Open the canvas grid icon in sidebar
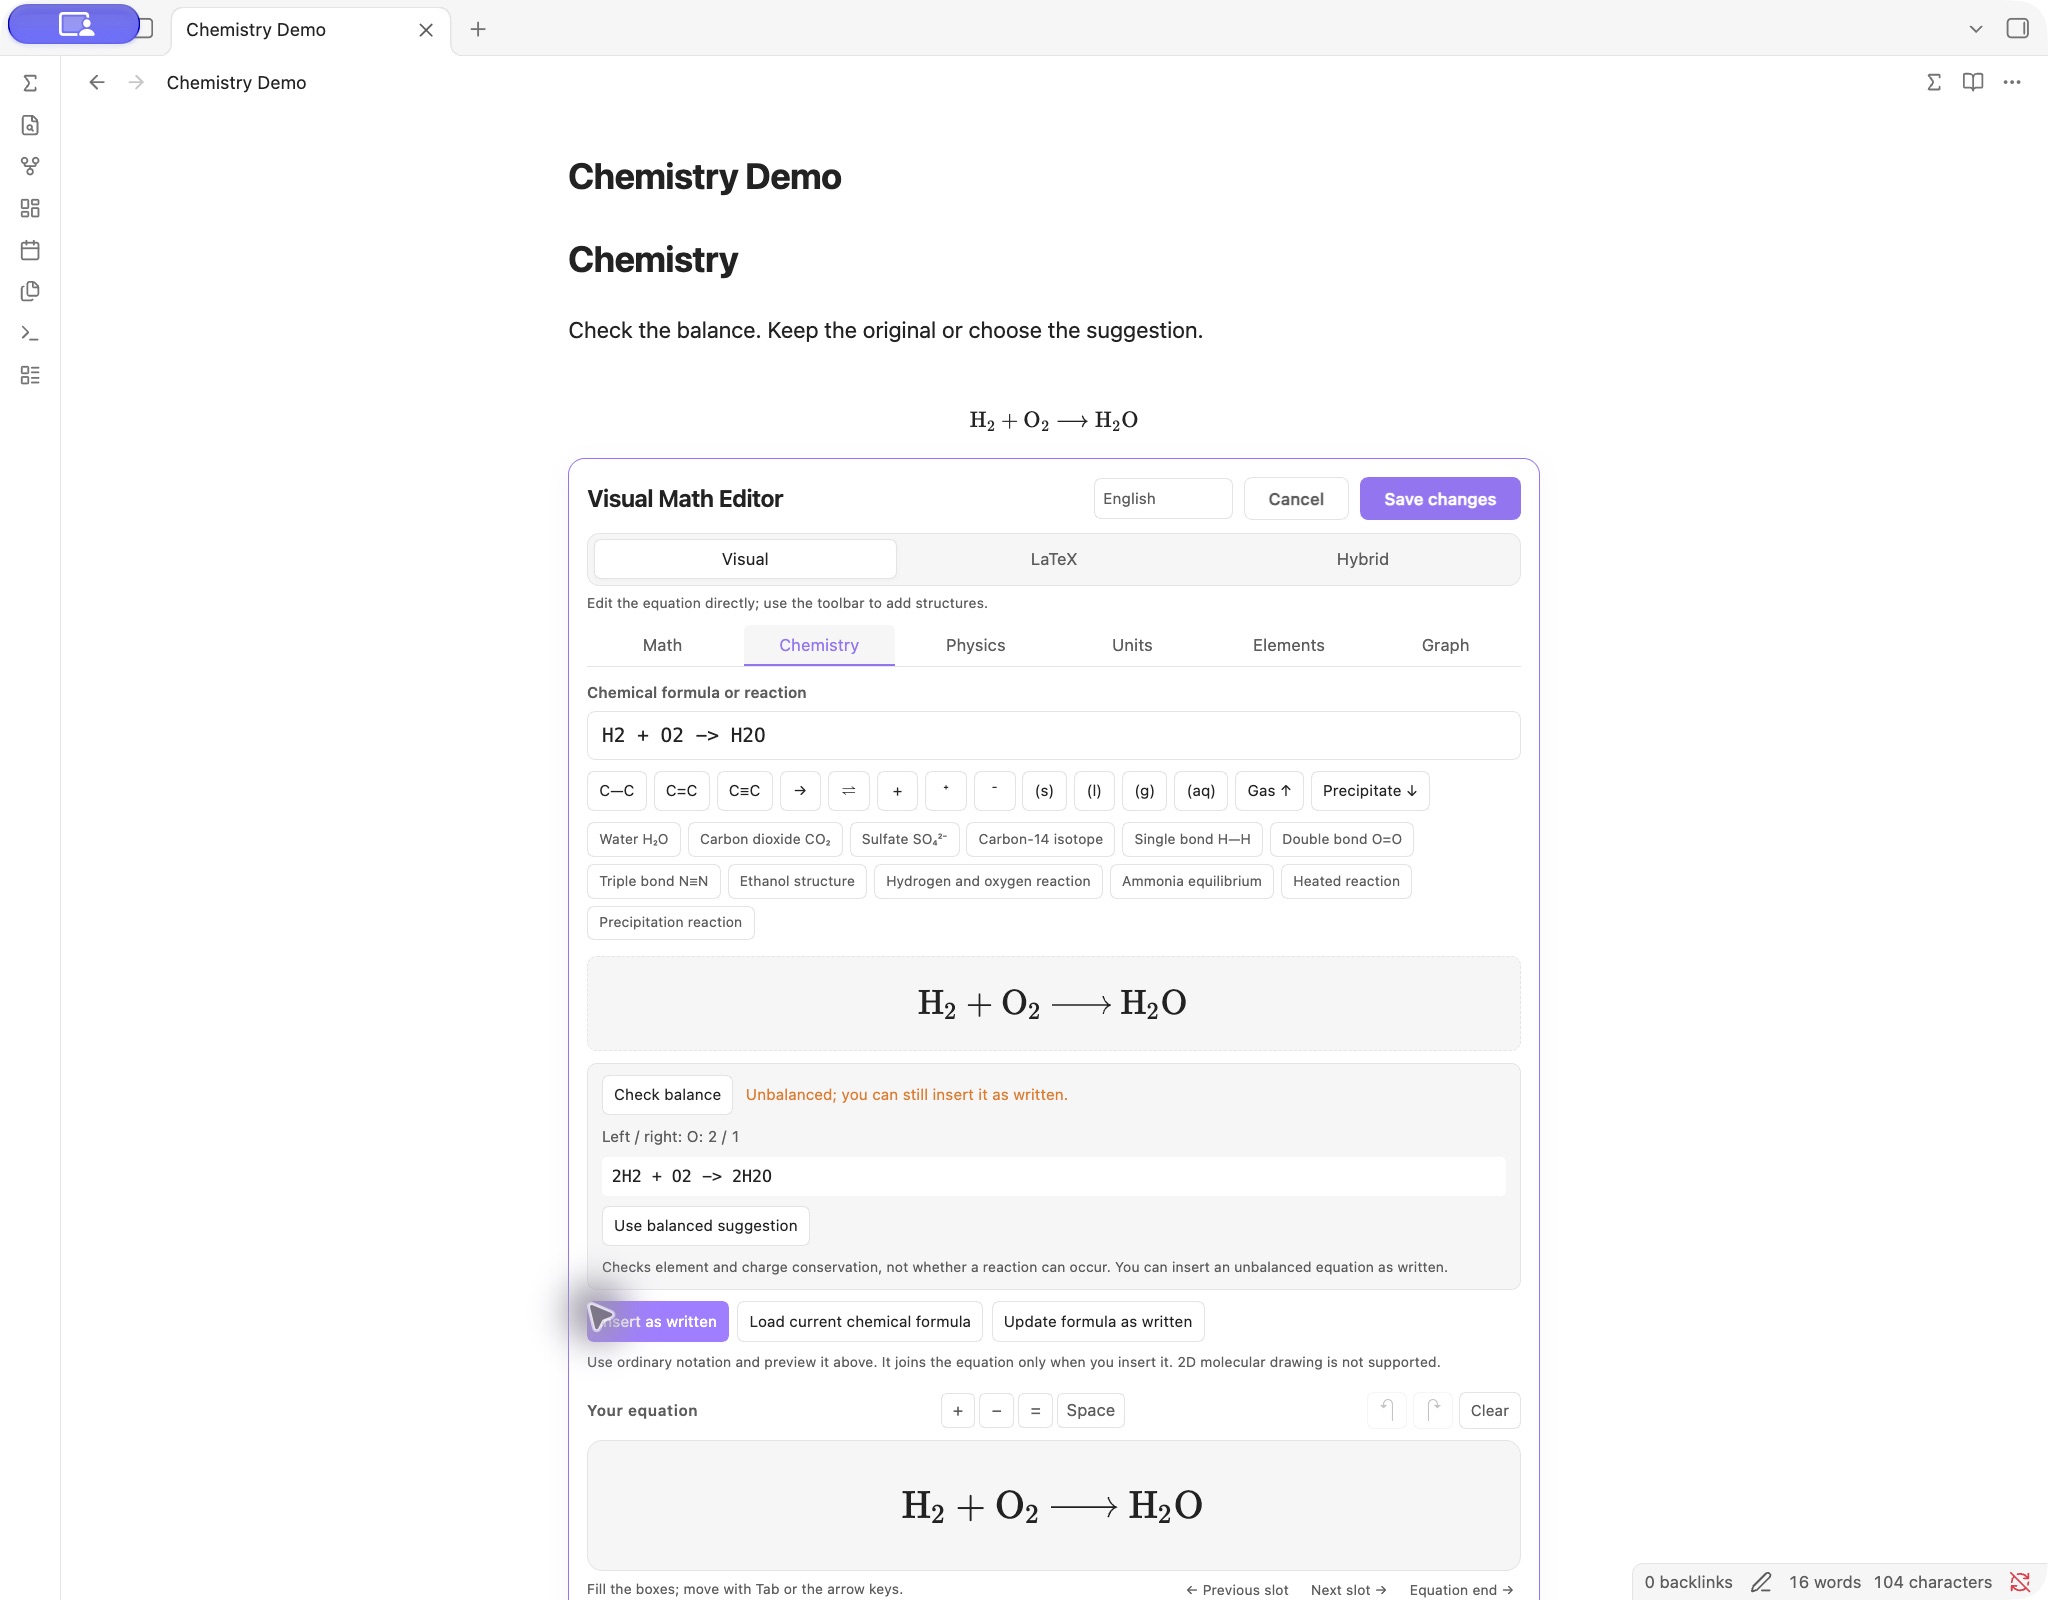The height and width of the screenshot is (1600, 2048). 30,208
